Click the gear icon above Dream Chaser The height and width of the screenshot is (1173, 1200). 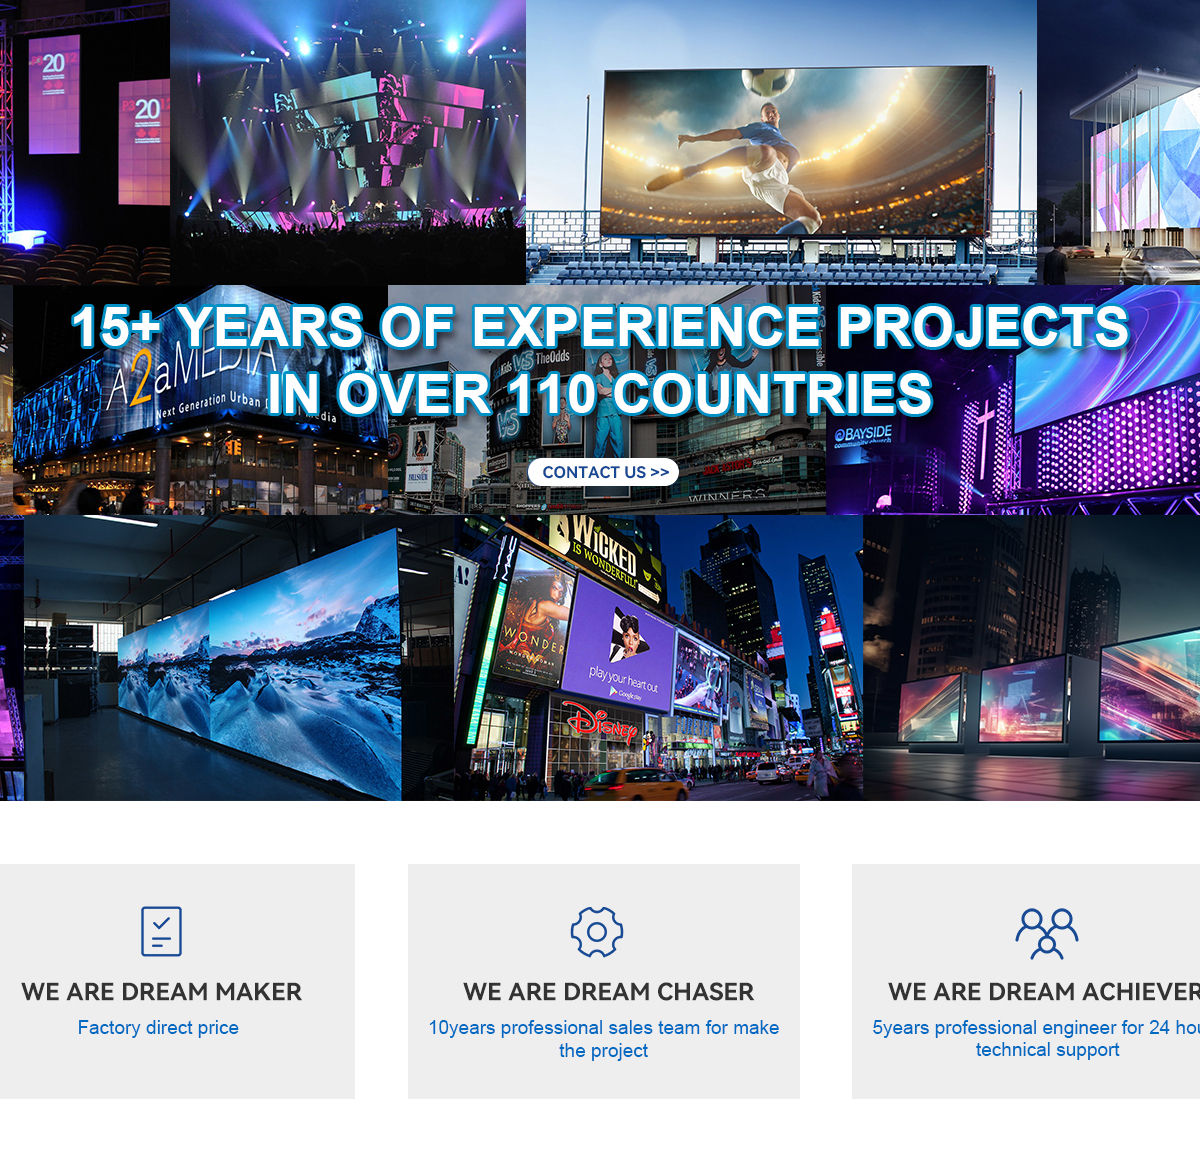[596, 932]
